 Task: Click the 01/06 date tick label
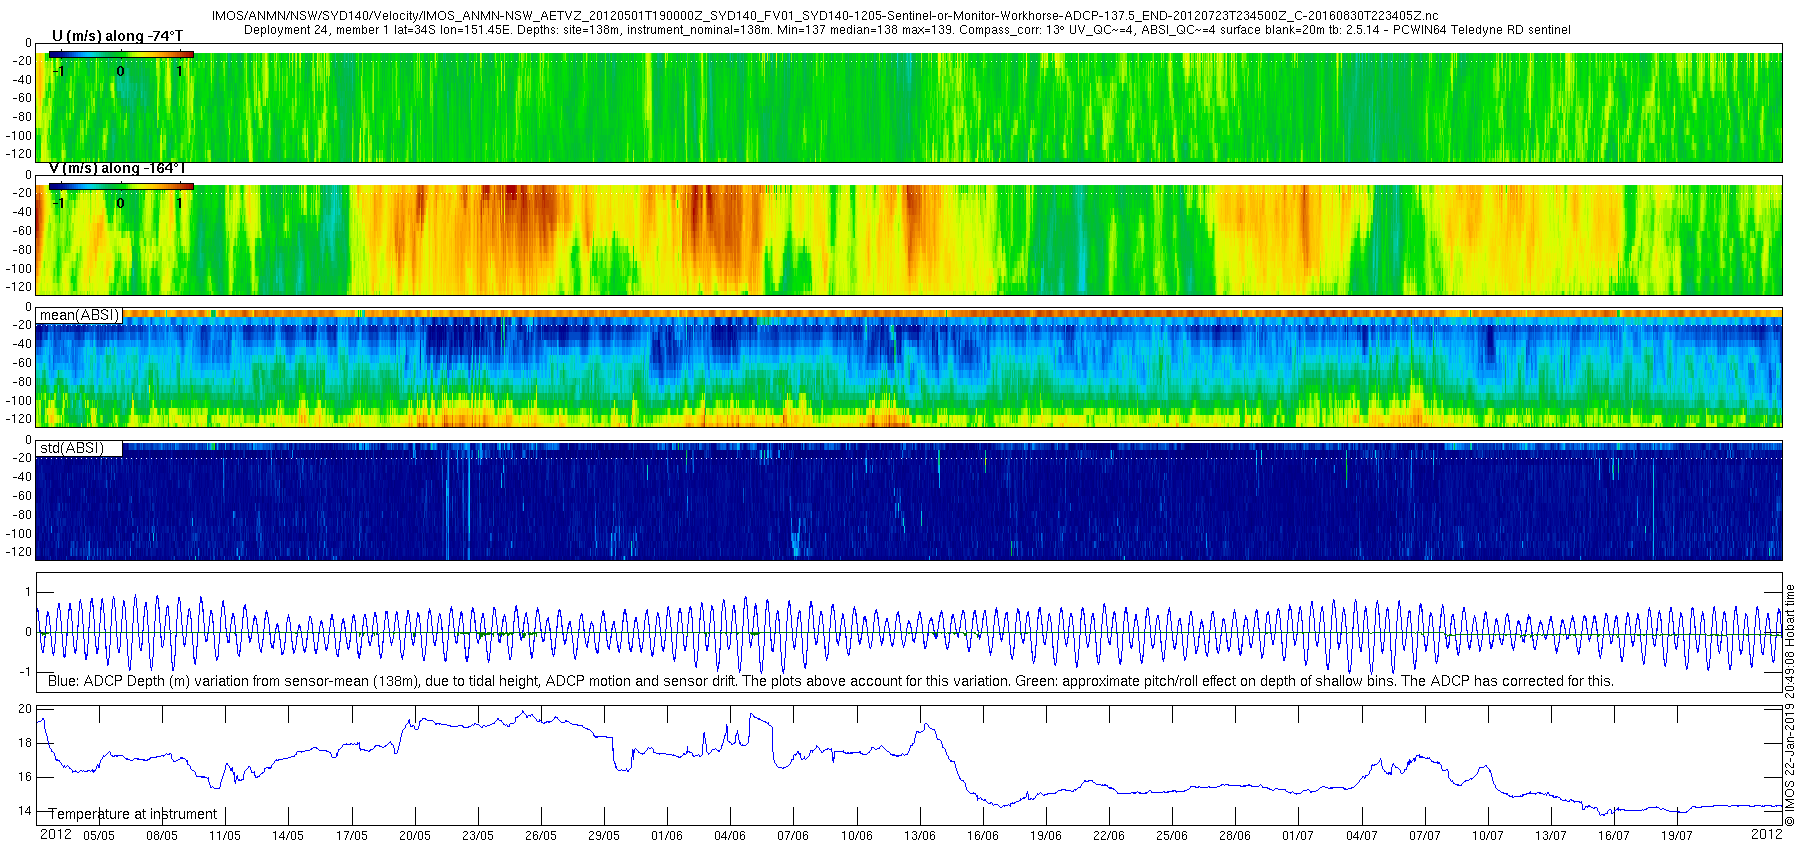point(667,836)
